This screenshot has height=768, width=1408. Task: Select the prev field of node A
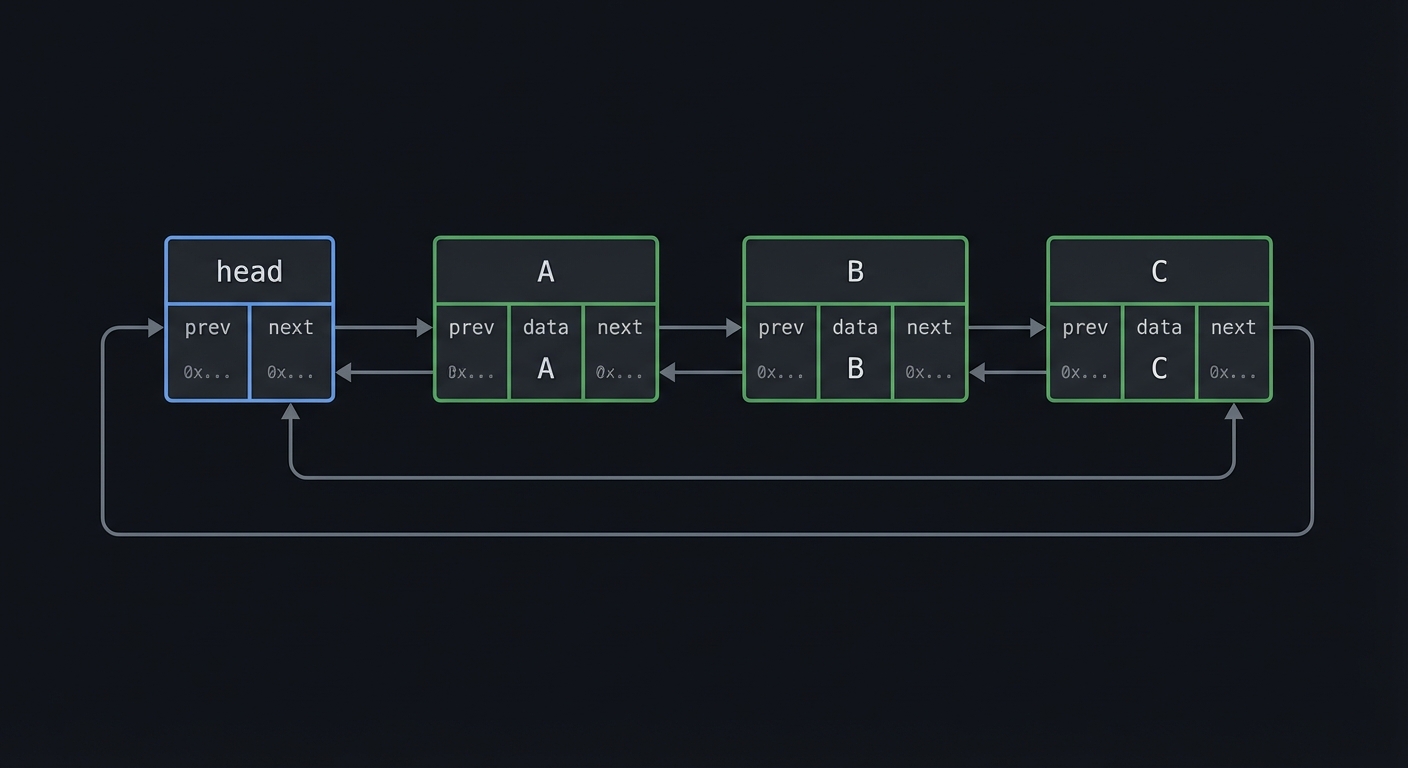point(471,352)
